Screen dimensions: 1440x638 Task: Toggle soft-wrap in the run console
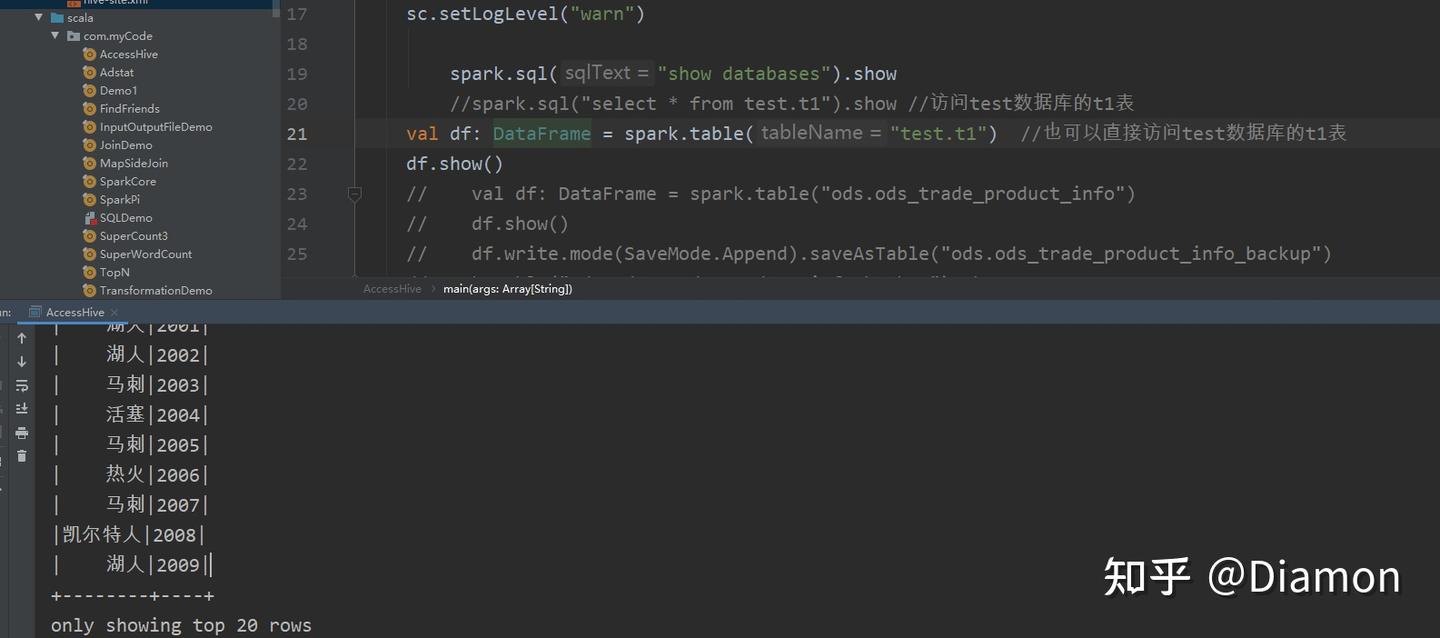click(21, 385)
